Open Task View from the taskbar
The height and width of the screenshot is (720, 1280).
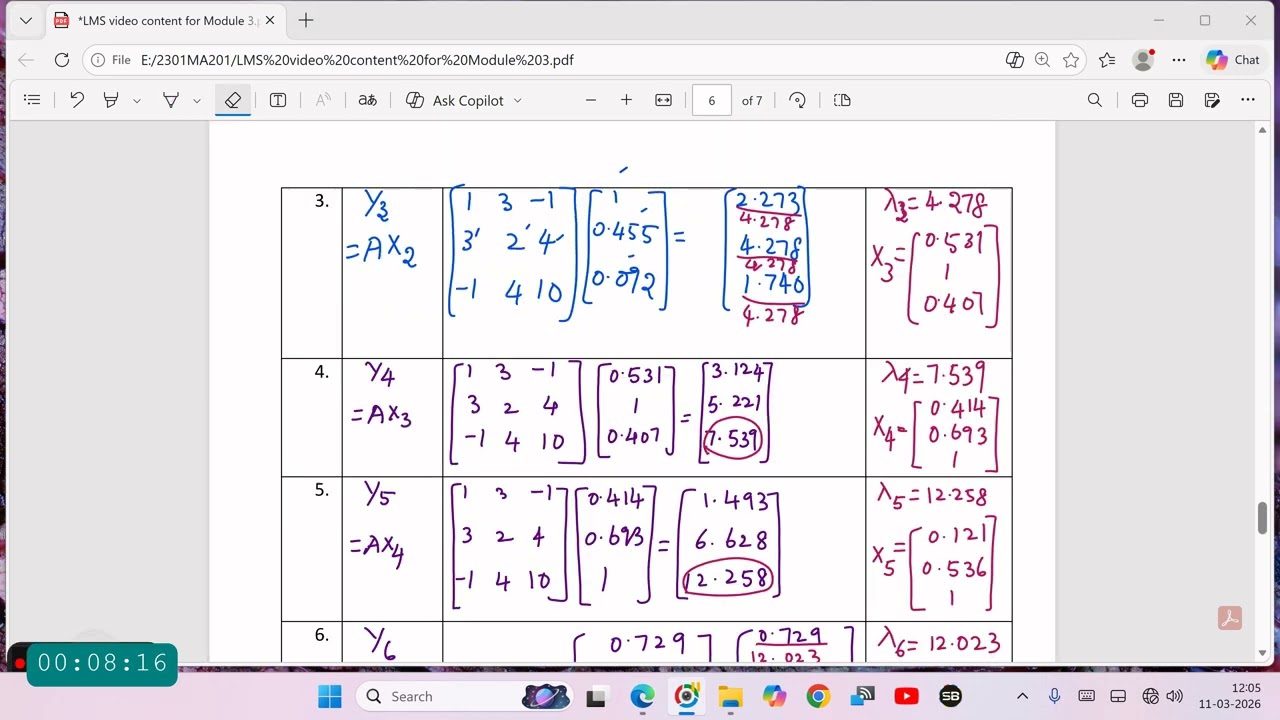[597, 696]
